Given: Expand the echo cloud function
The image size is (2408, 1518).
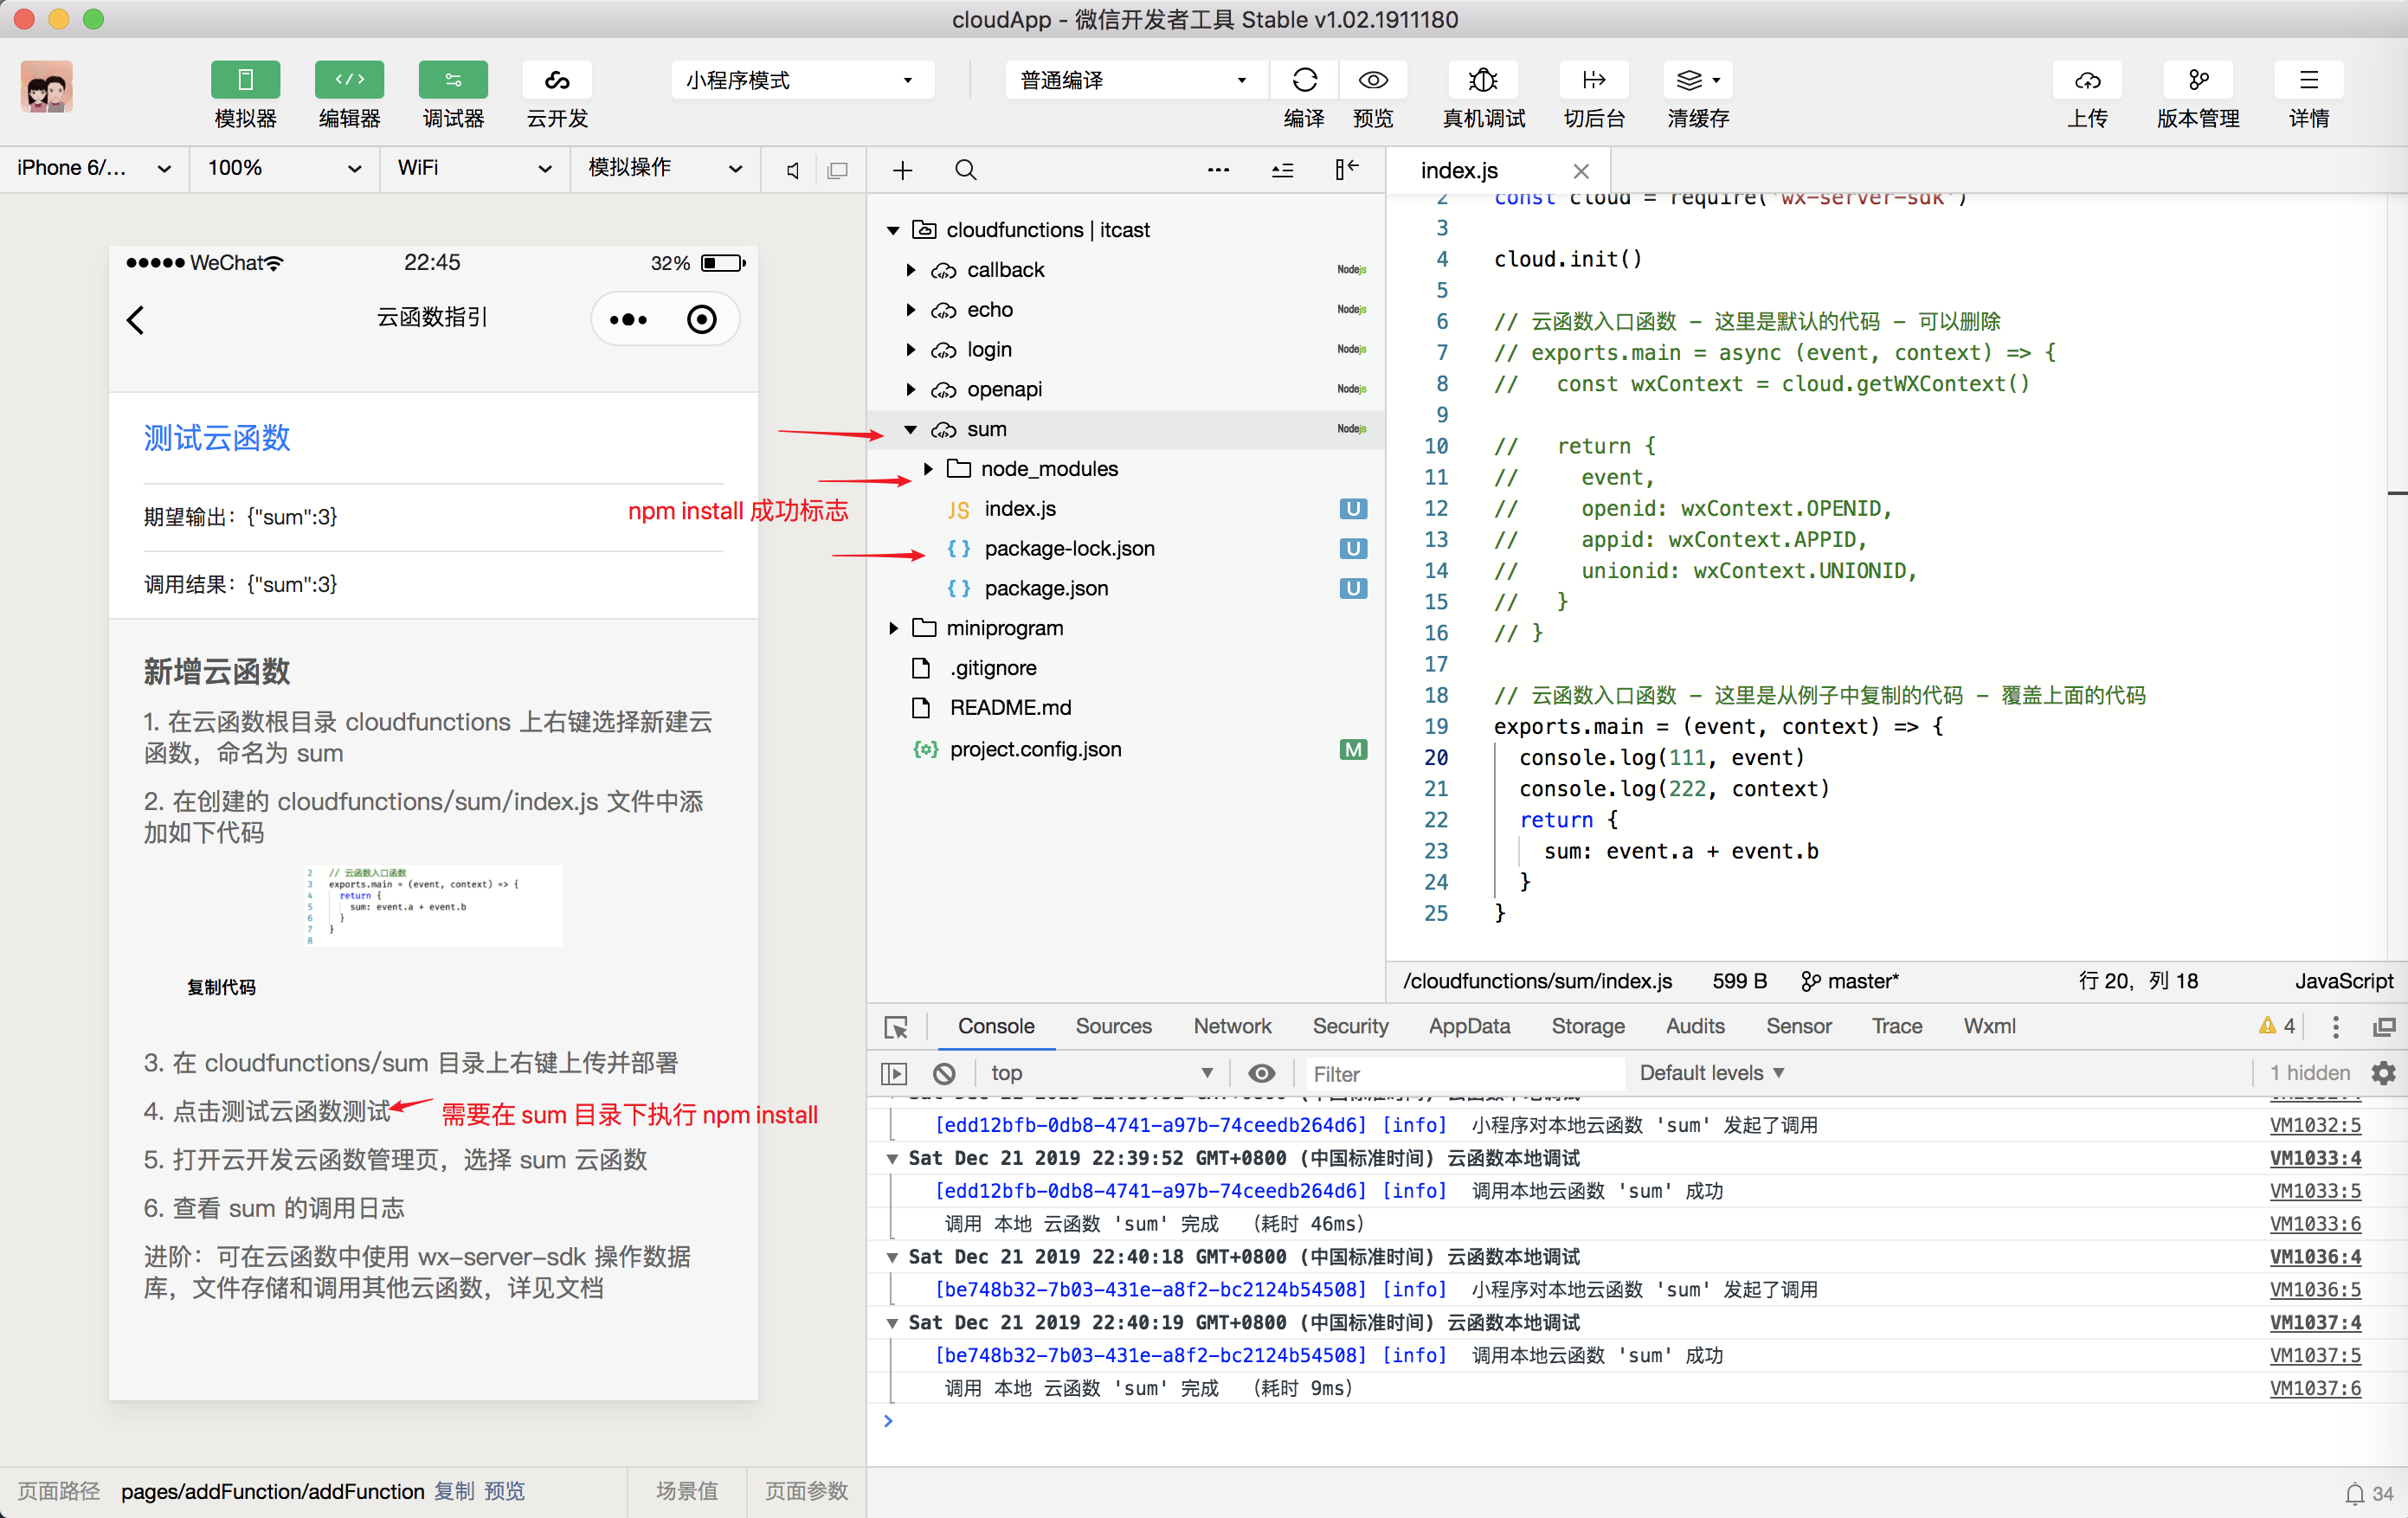Looking at the screenshot, I should (911, 310).
